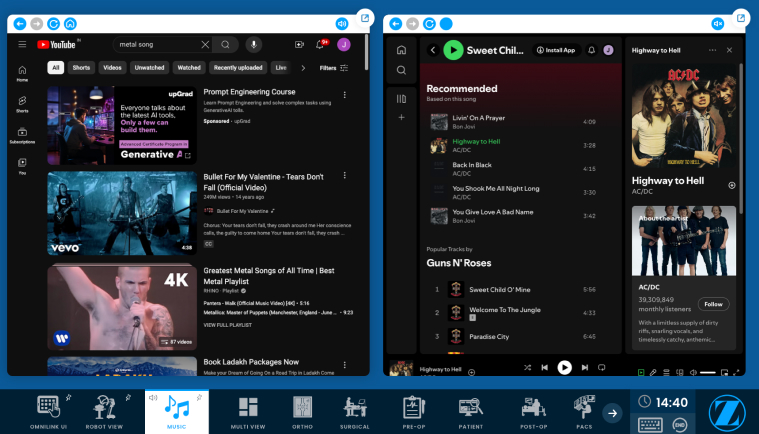759x434 pixels.
Task: Click the Spotify search icon in sidebar
Action: 401,70
